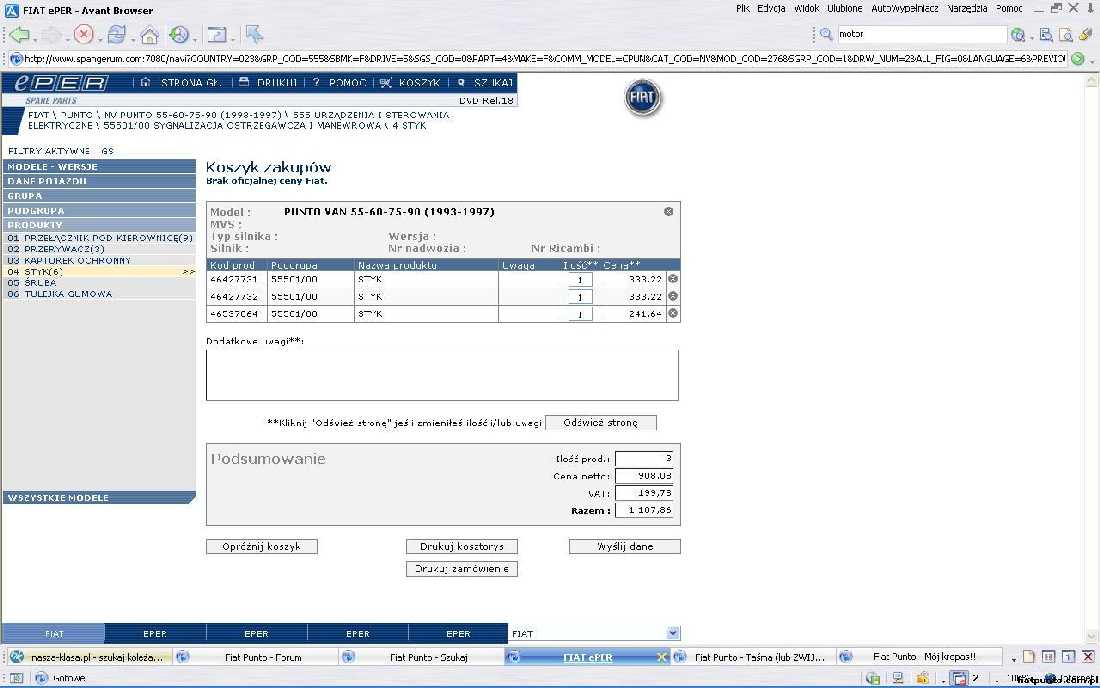Open the Ulubione menu
The width and height of the screenshot is (1100, 688).
(x=845, y=8)
